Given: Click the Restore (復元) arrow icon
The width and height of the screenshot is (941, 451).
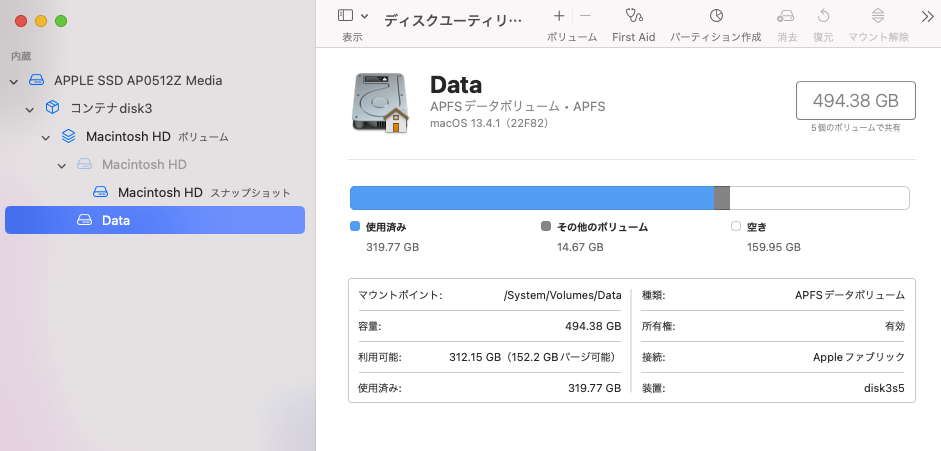Looking at the screenshot, I should coord(823,16).
